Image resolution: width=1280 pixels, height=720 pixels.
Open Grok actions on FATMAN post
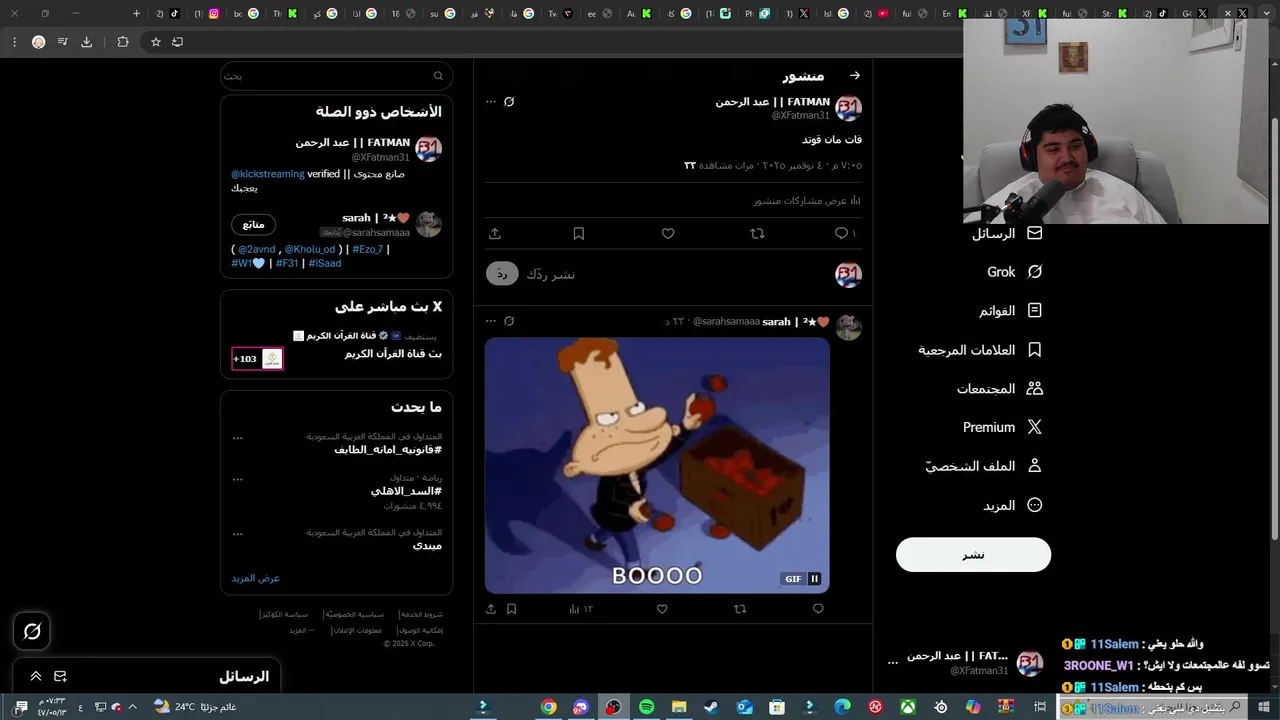point(509,102)
